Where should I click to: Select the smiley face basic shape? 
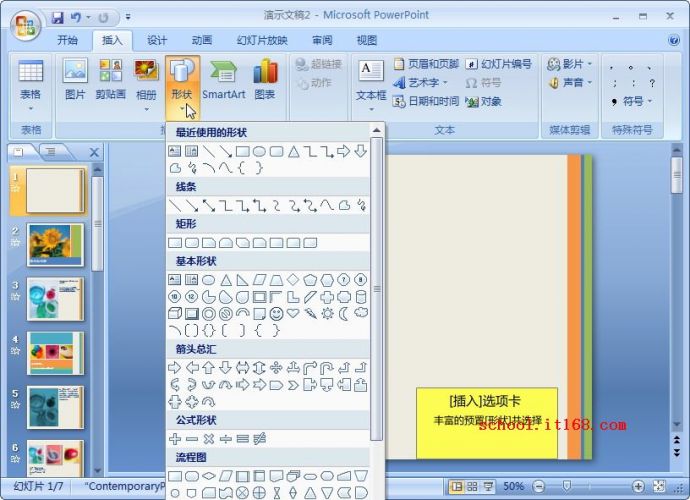click(276, 314)
